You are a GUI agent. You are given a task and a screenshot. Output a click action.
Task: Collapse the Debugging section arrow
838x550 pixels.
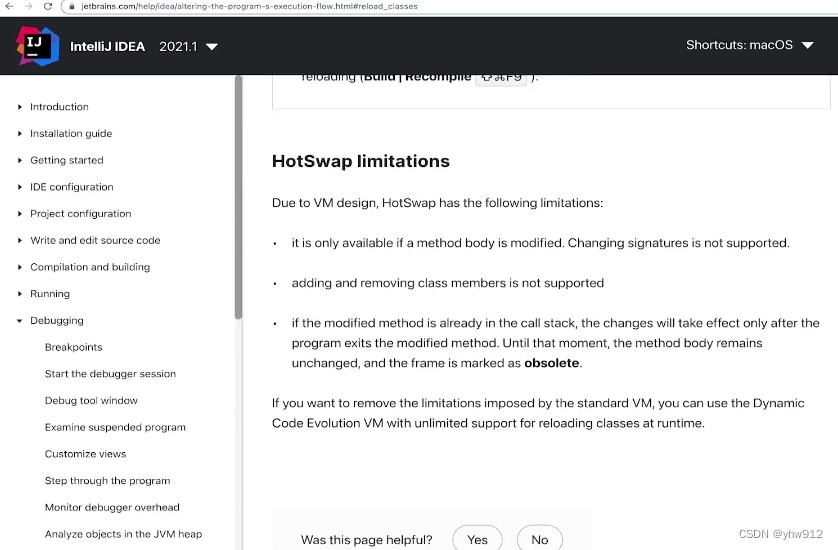click(x=20, y=321)
